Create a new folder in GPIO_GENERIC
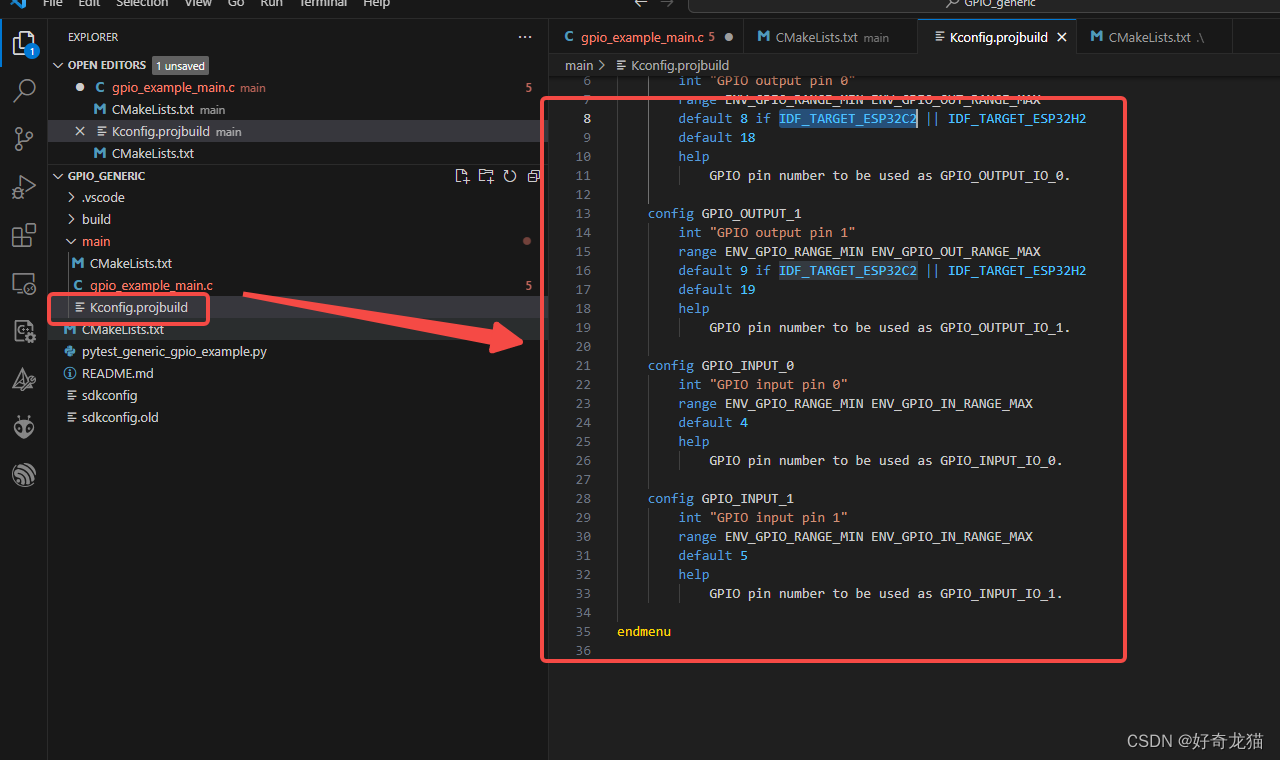Viewport: 1280px width, 760px height. tap(486, 176)
